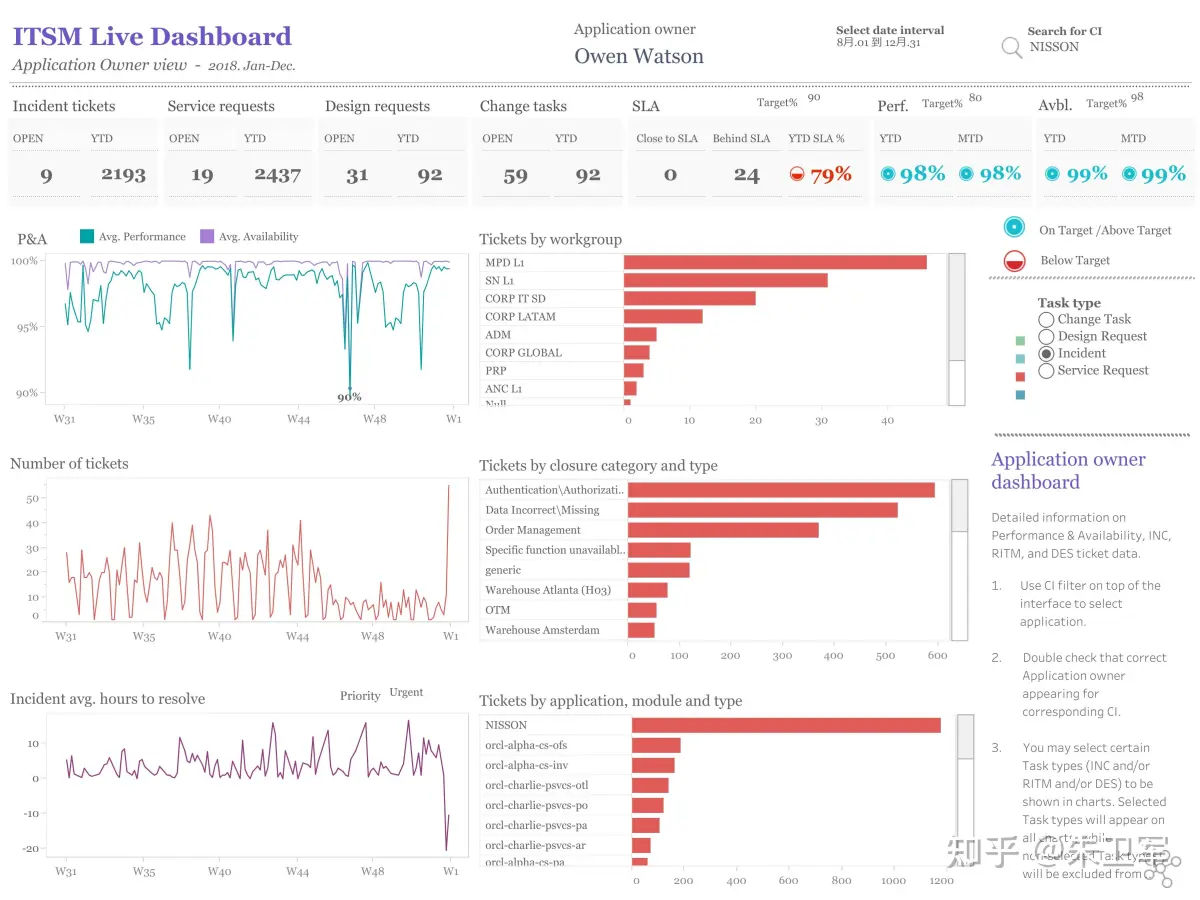This screenshot has width=1200, height=900.
Task: Click the Close to SLA value 0
Action: pos(670,176)
